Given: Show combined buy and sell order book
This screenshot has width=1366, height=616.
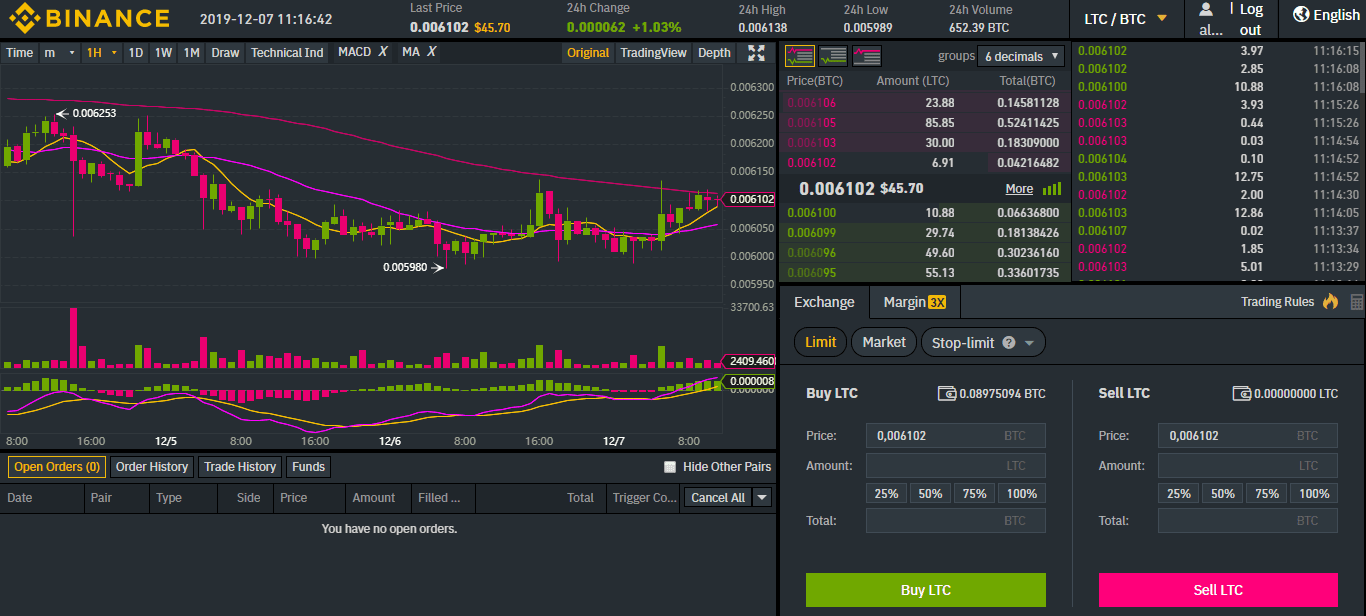Looking at the screenshot, I should tap(800, 56).
